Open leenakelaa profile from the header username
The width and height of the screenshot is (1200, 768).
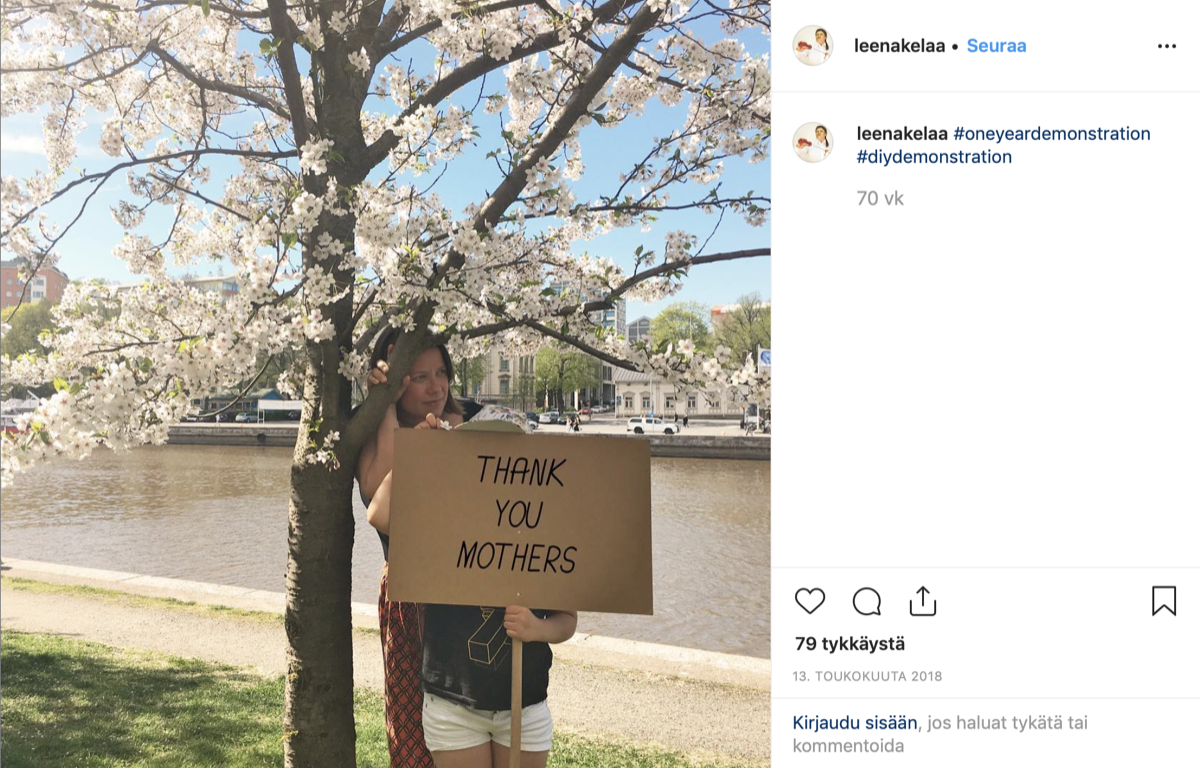click(x=899, y=46)
